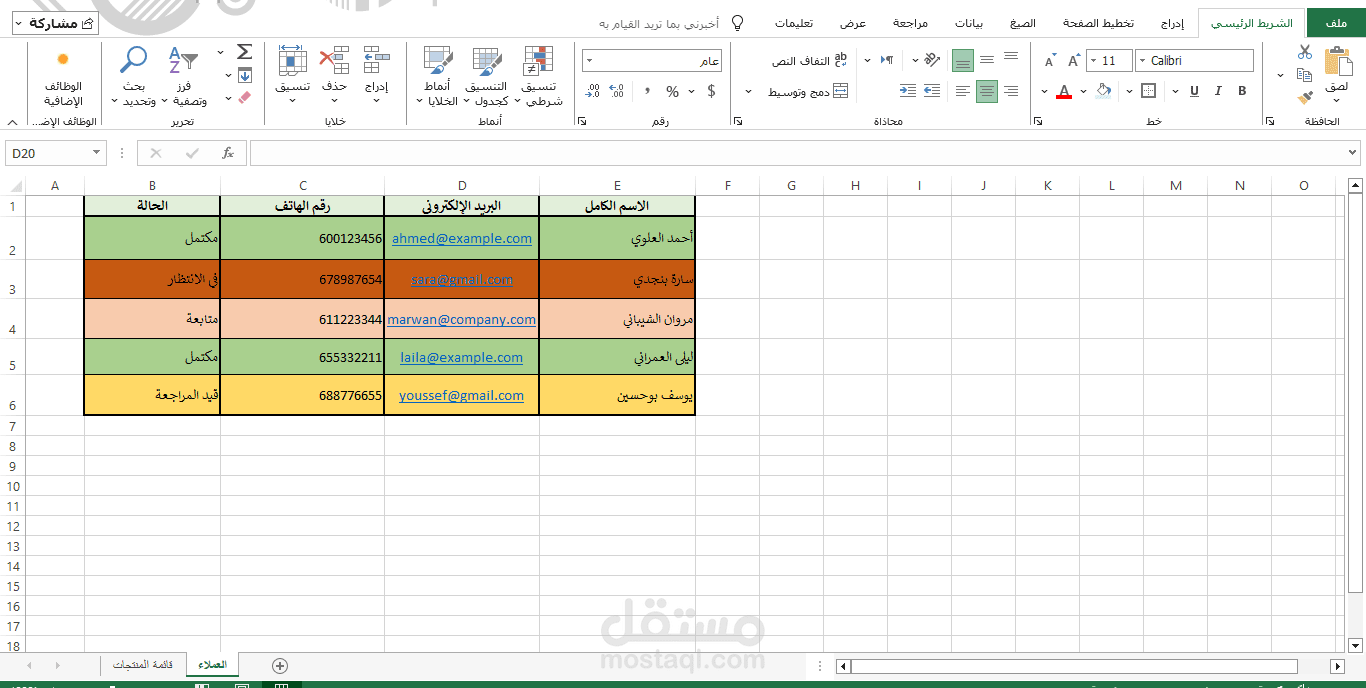The width and height of the screenshot is (1366, 688).
Task: Toggle Italic formatting
Action: (x=1218, y=91)
